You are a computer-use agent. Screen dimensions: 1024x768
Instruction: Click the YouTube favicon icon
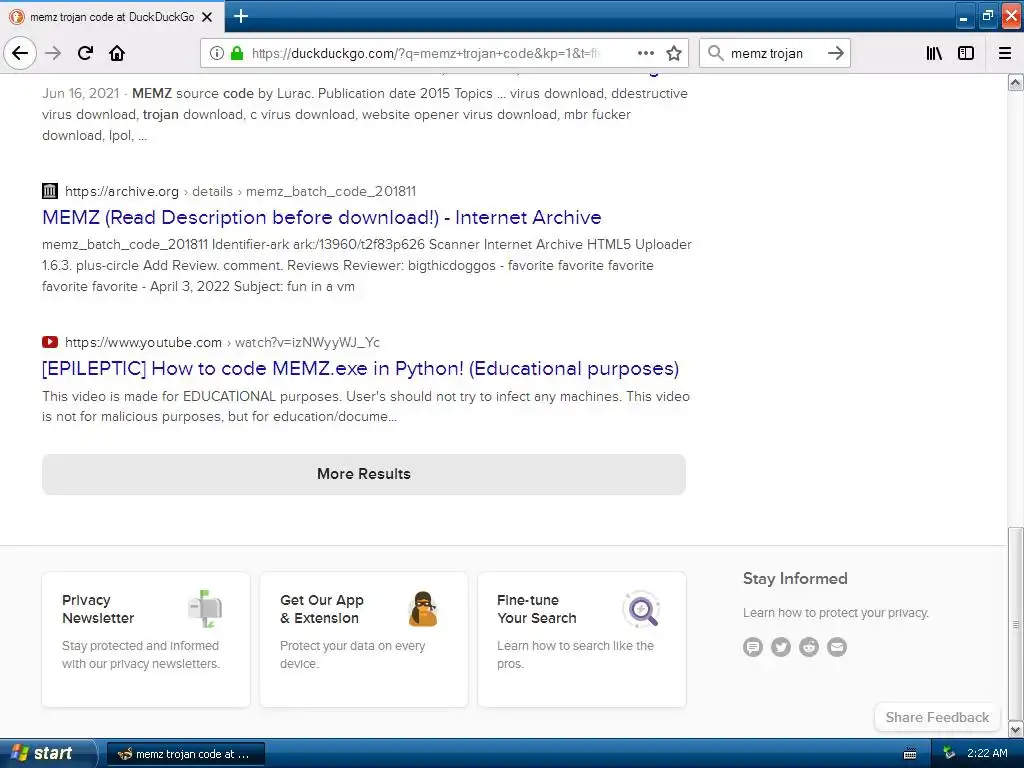50,342
